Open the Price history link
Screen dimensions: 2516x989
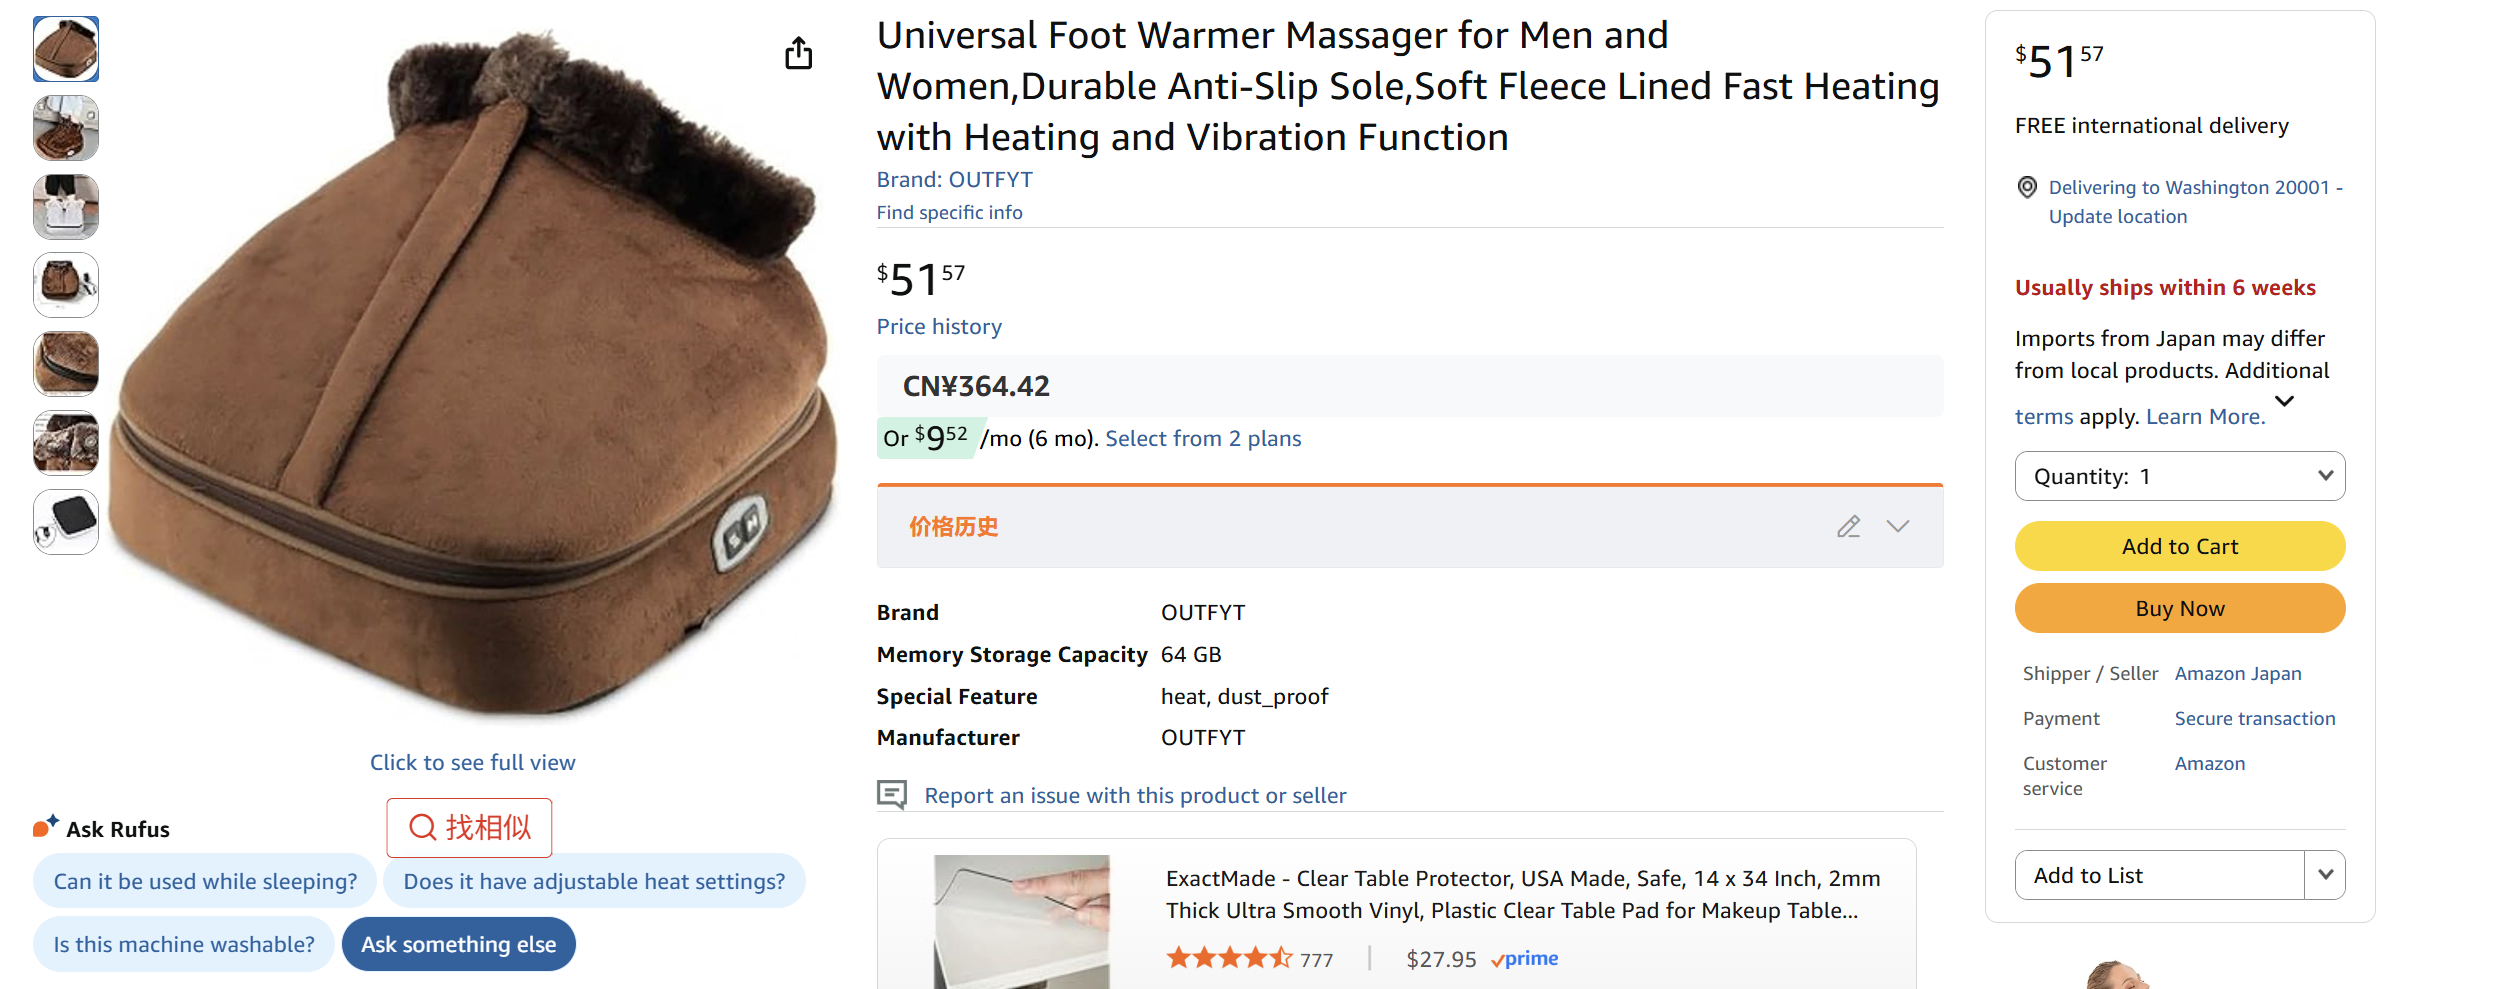click(x=938, y=326)
